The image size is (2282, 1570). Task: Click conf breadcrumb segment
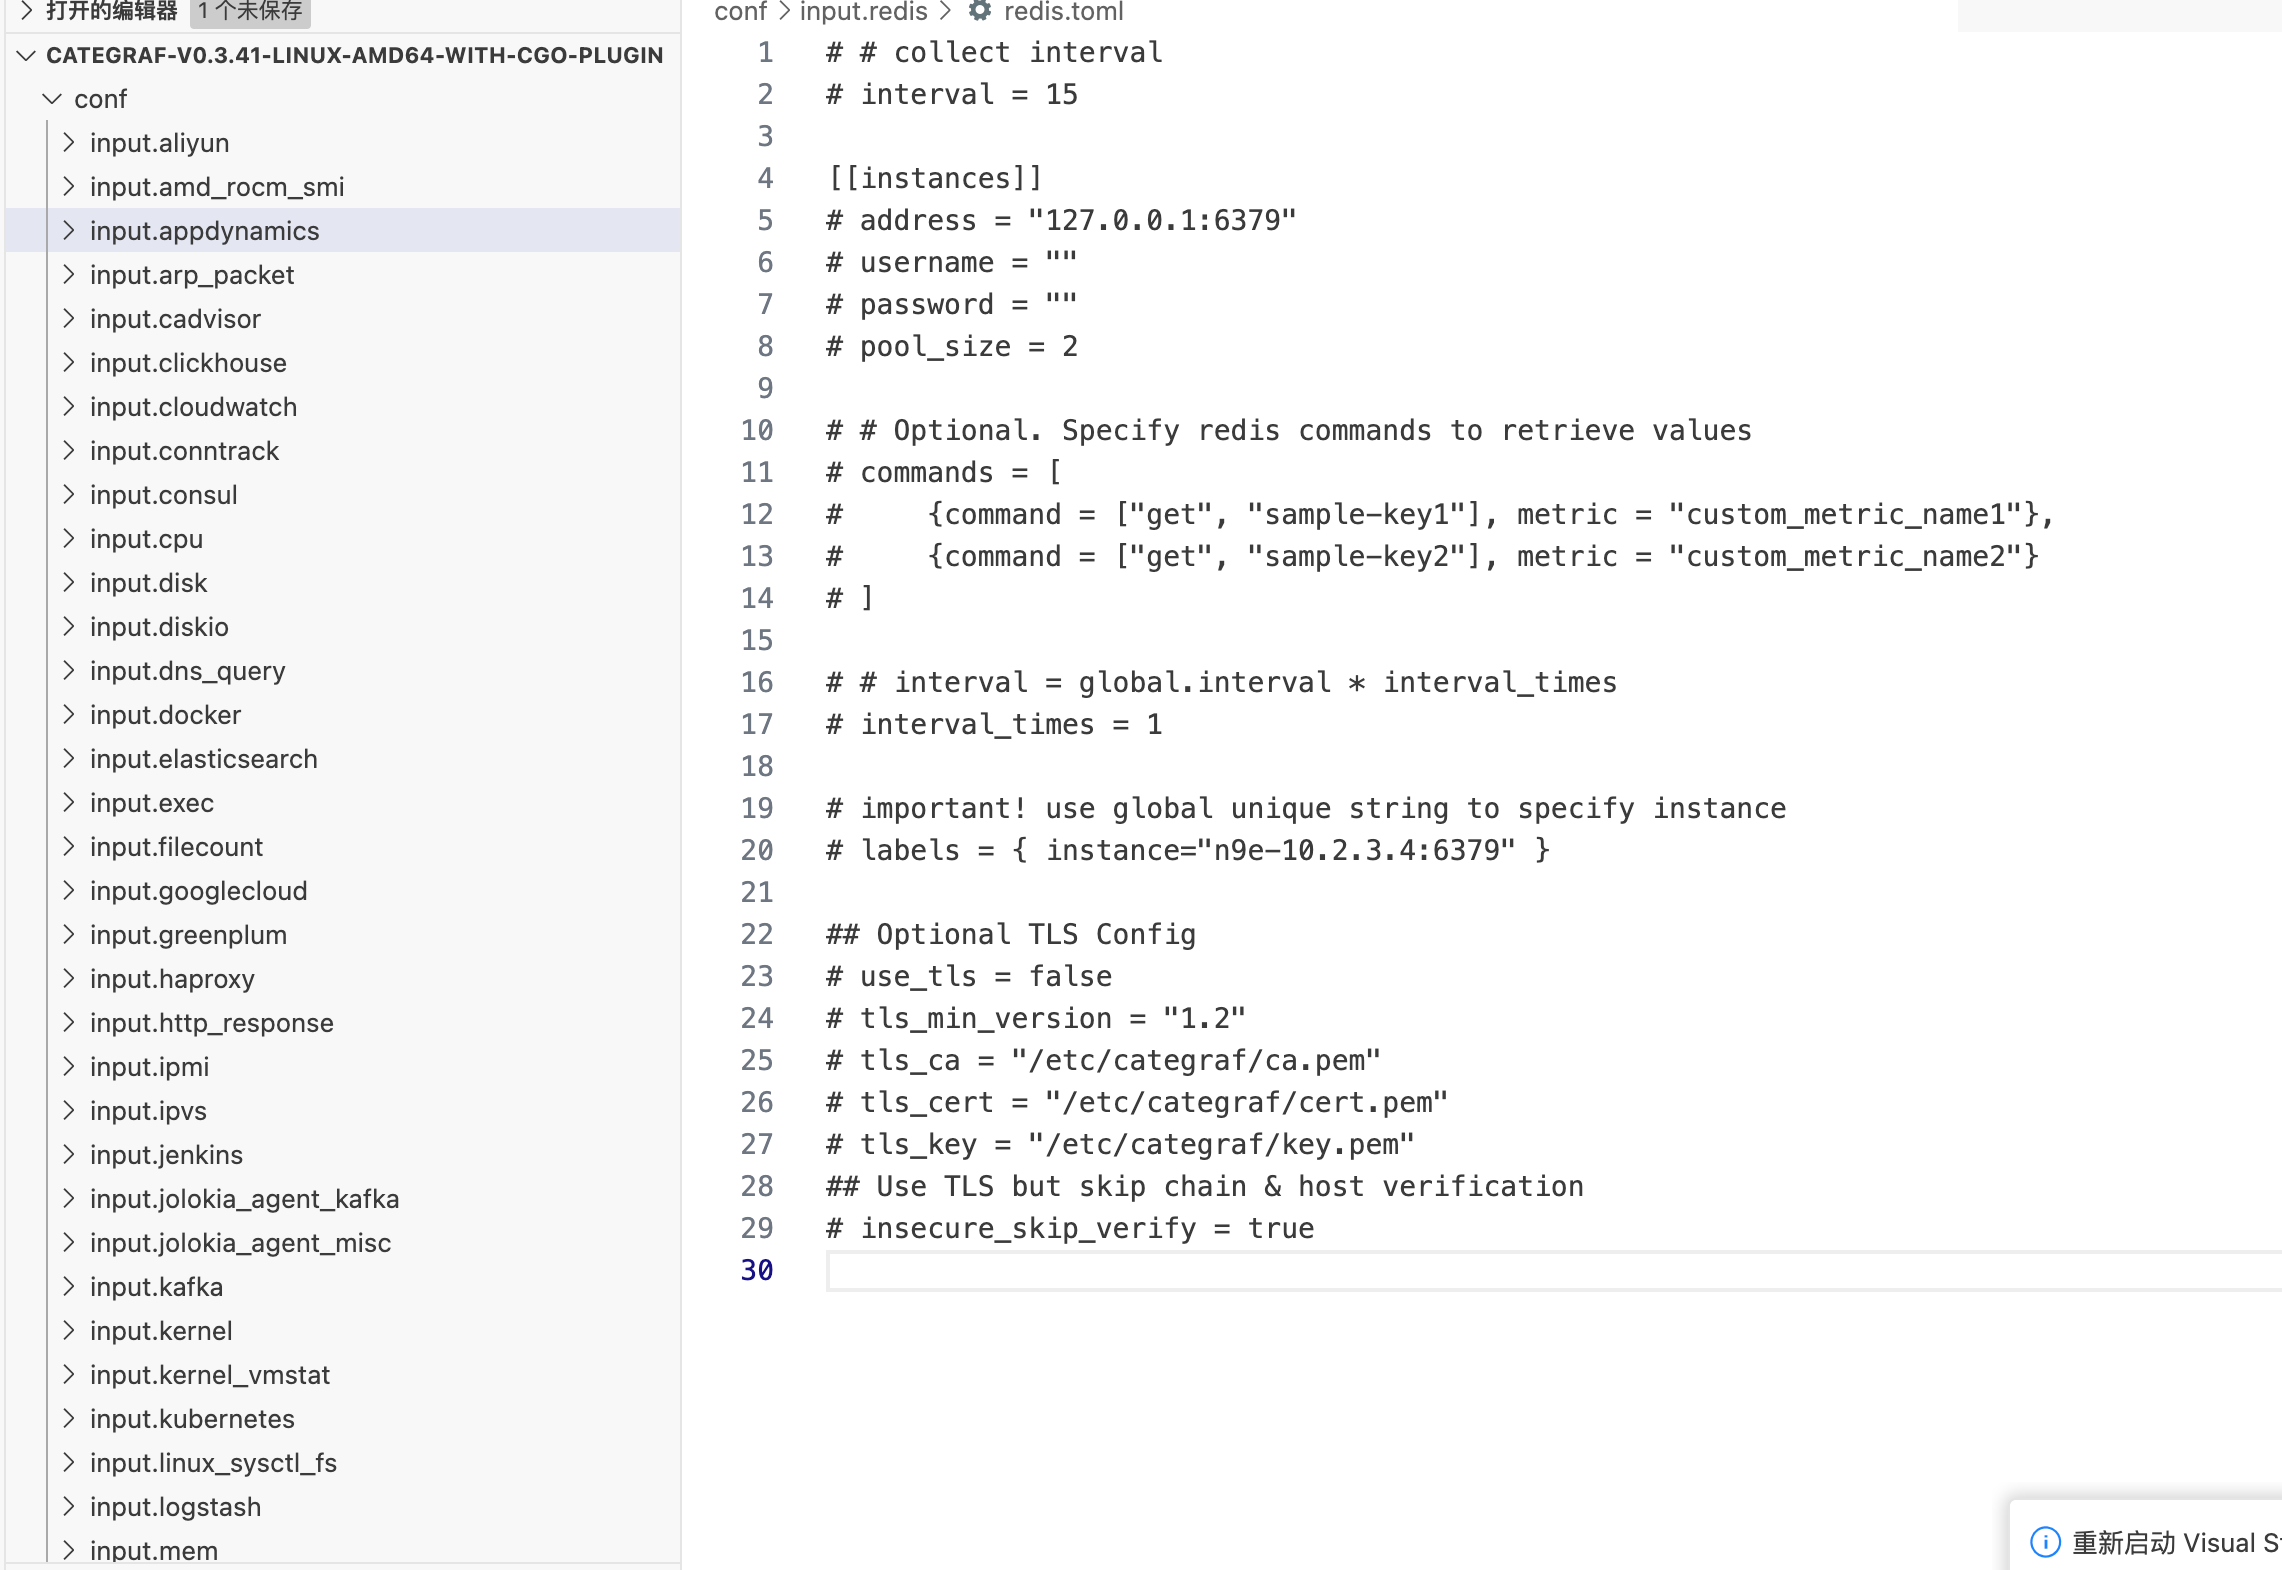(x=739, y=12)
